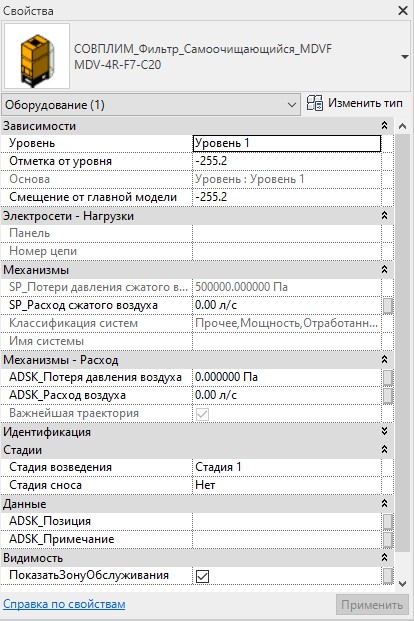Click the empty ADSK_Примечание value field
Viewport: 414px width, 621px height.
pyautogui.click(x=287, y=539)
